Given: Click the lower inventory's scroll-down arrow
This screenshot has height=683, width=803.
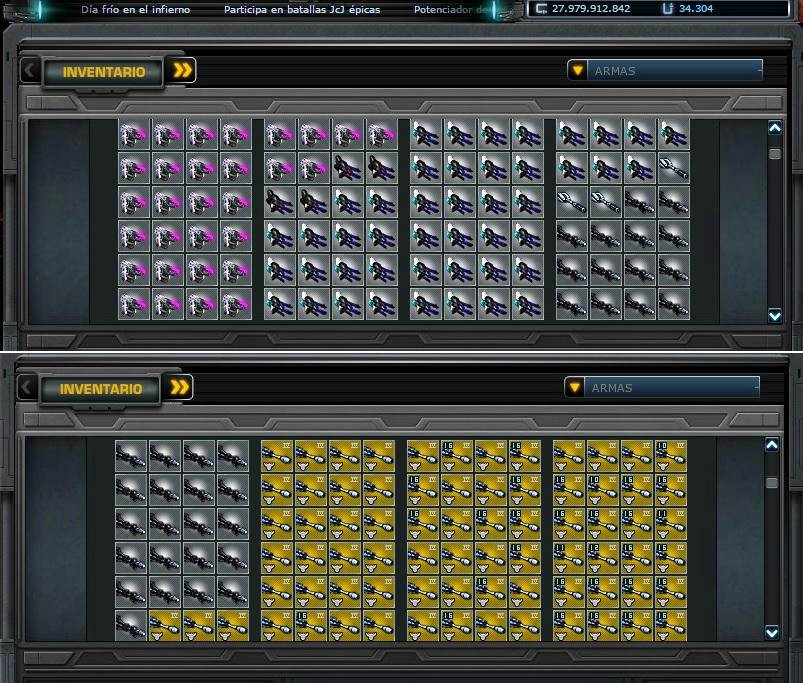Looking at the screenshot, I should [x=772, y=633].
